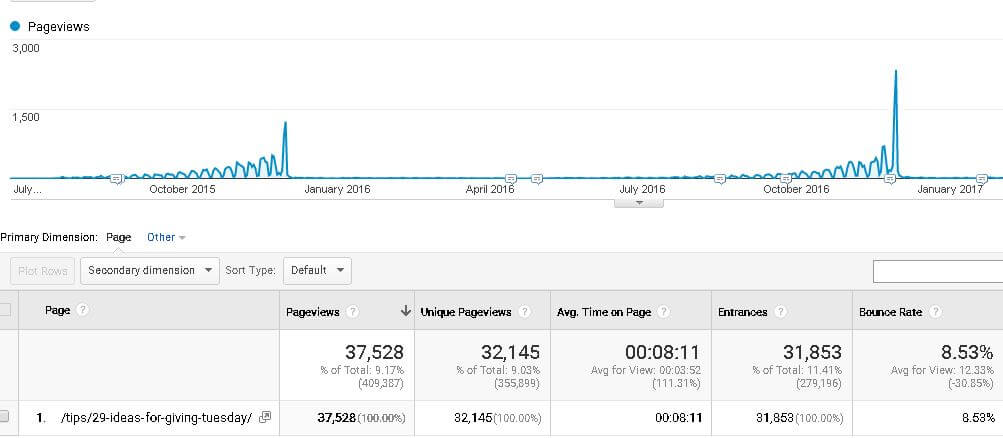
Task: Open the /tips/29-ideas-for-giving-tuesday/ link
Action: [156, 417]
